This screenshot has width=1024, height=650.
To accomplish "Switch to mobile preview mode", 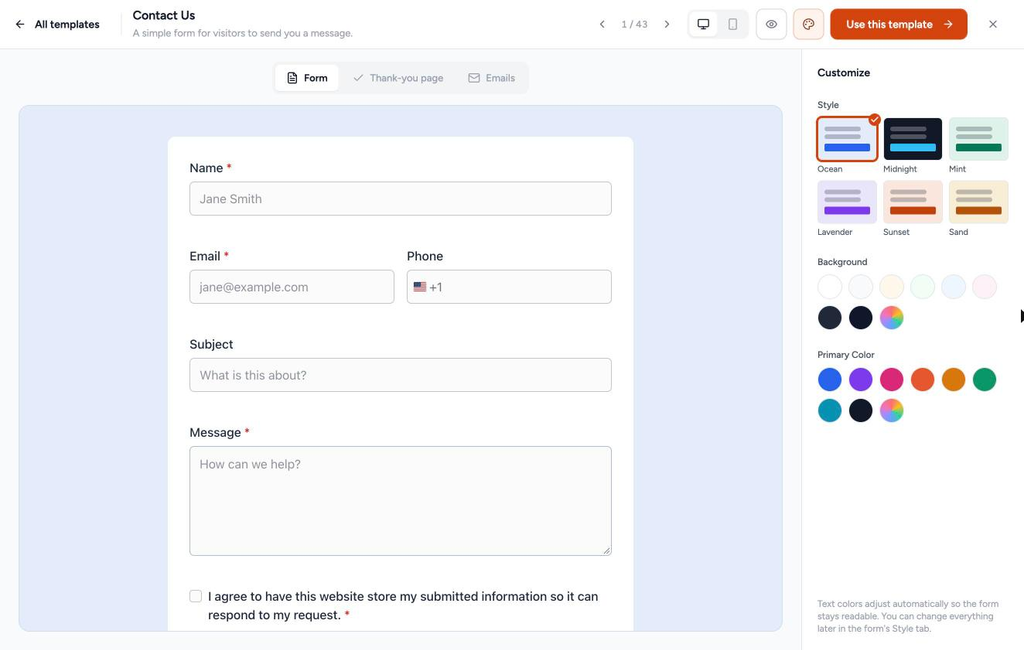I will pos(733,24).
